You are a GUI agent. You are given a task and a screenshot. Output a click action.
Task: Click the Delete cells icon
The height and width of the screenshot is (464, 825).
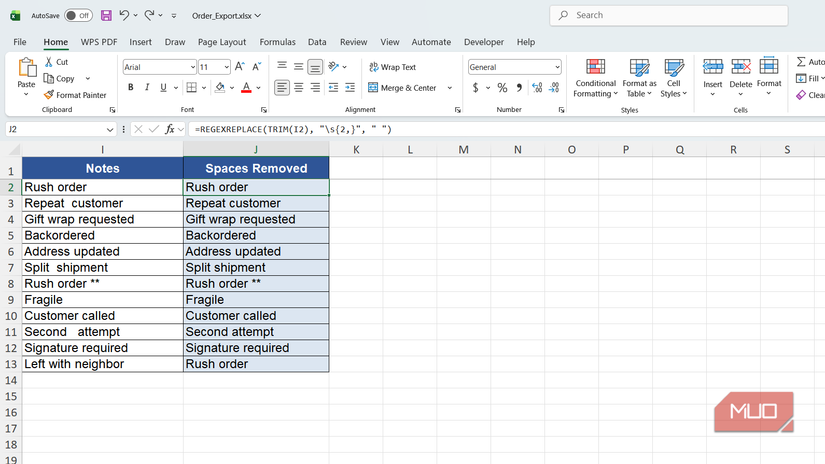point(741,67)
